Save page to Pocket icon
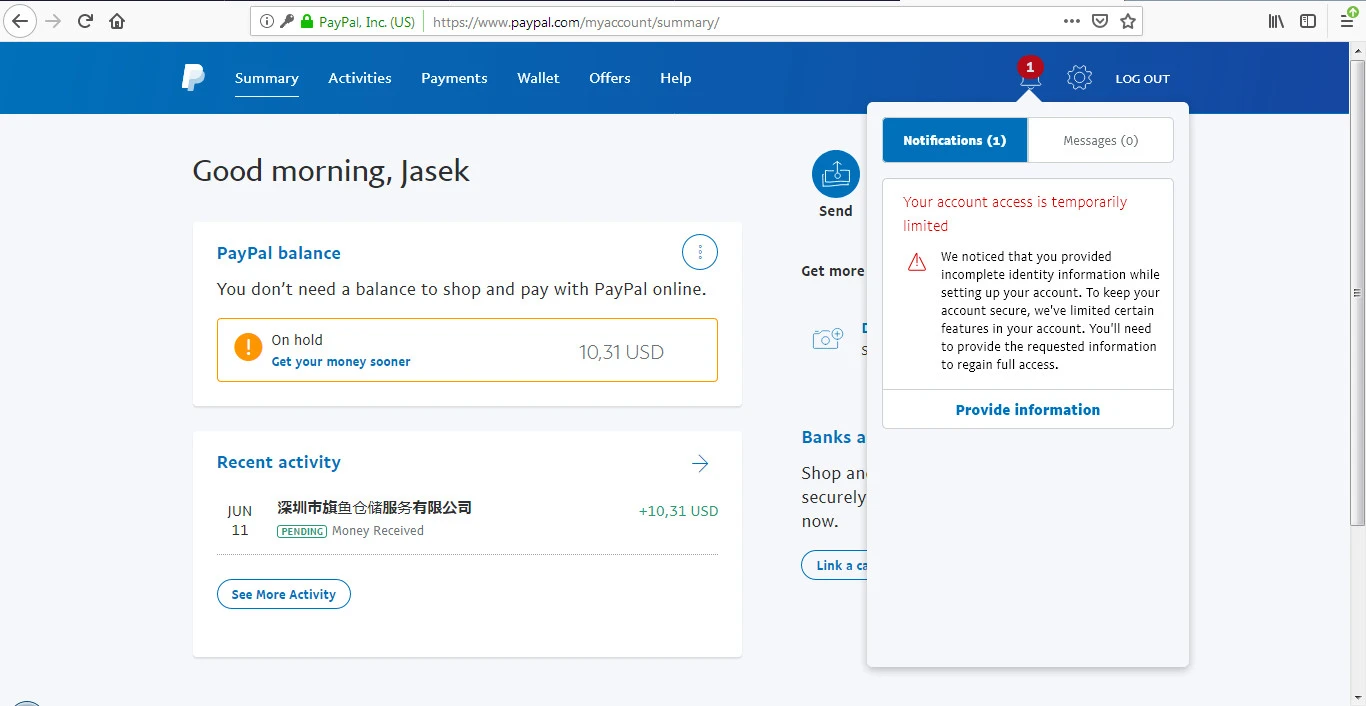Screen dimensions: 1366x706 tap(1100, 21)
